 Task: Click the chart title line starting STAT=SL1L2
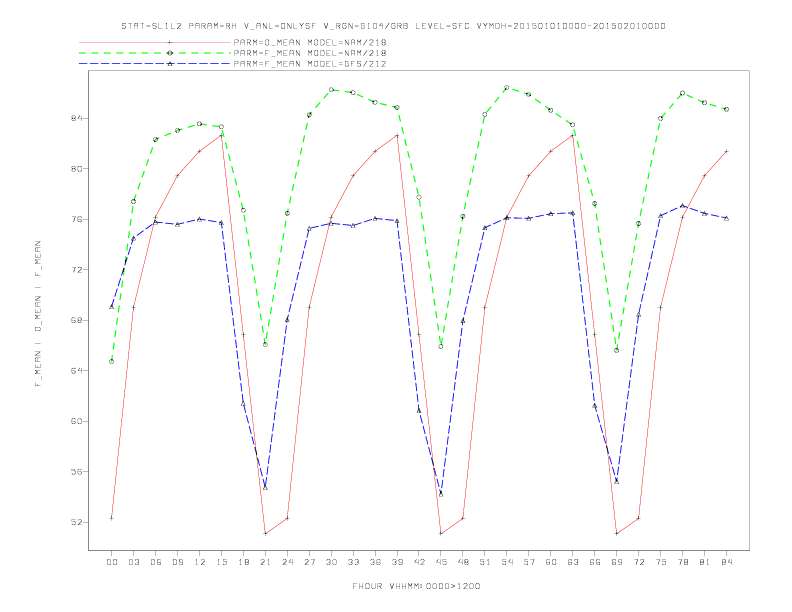[x=393, y=26]
